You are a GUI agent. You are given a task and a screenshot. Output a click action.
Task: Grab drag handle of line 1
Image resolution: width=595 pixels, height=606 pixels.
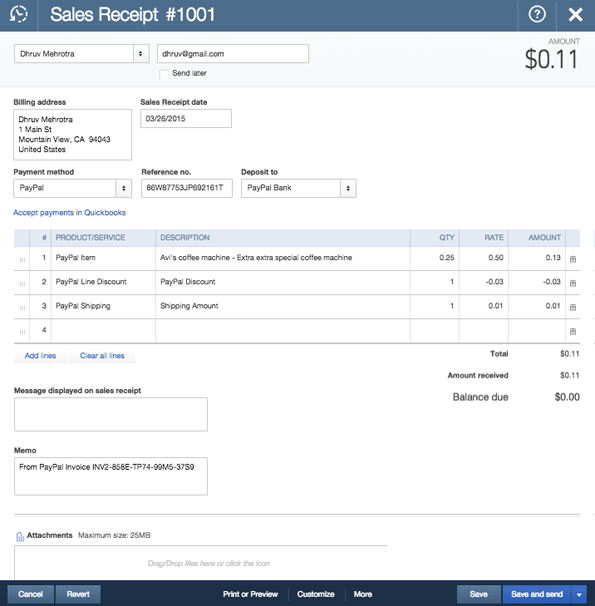[x=22, y=260]
